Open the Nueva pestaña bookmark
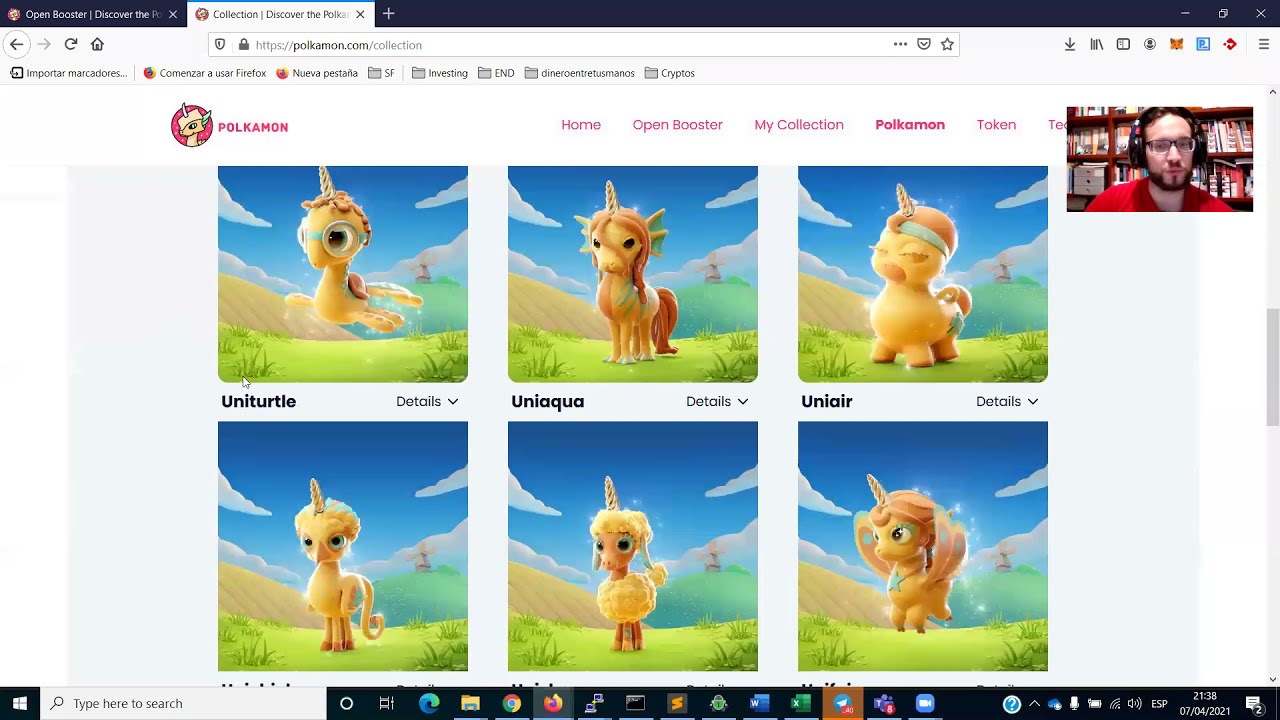Image resolution: width=1280 pixels, height=720 pixels. point(316,73)
